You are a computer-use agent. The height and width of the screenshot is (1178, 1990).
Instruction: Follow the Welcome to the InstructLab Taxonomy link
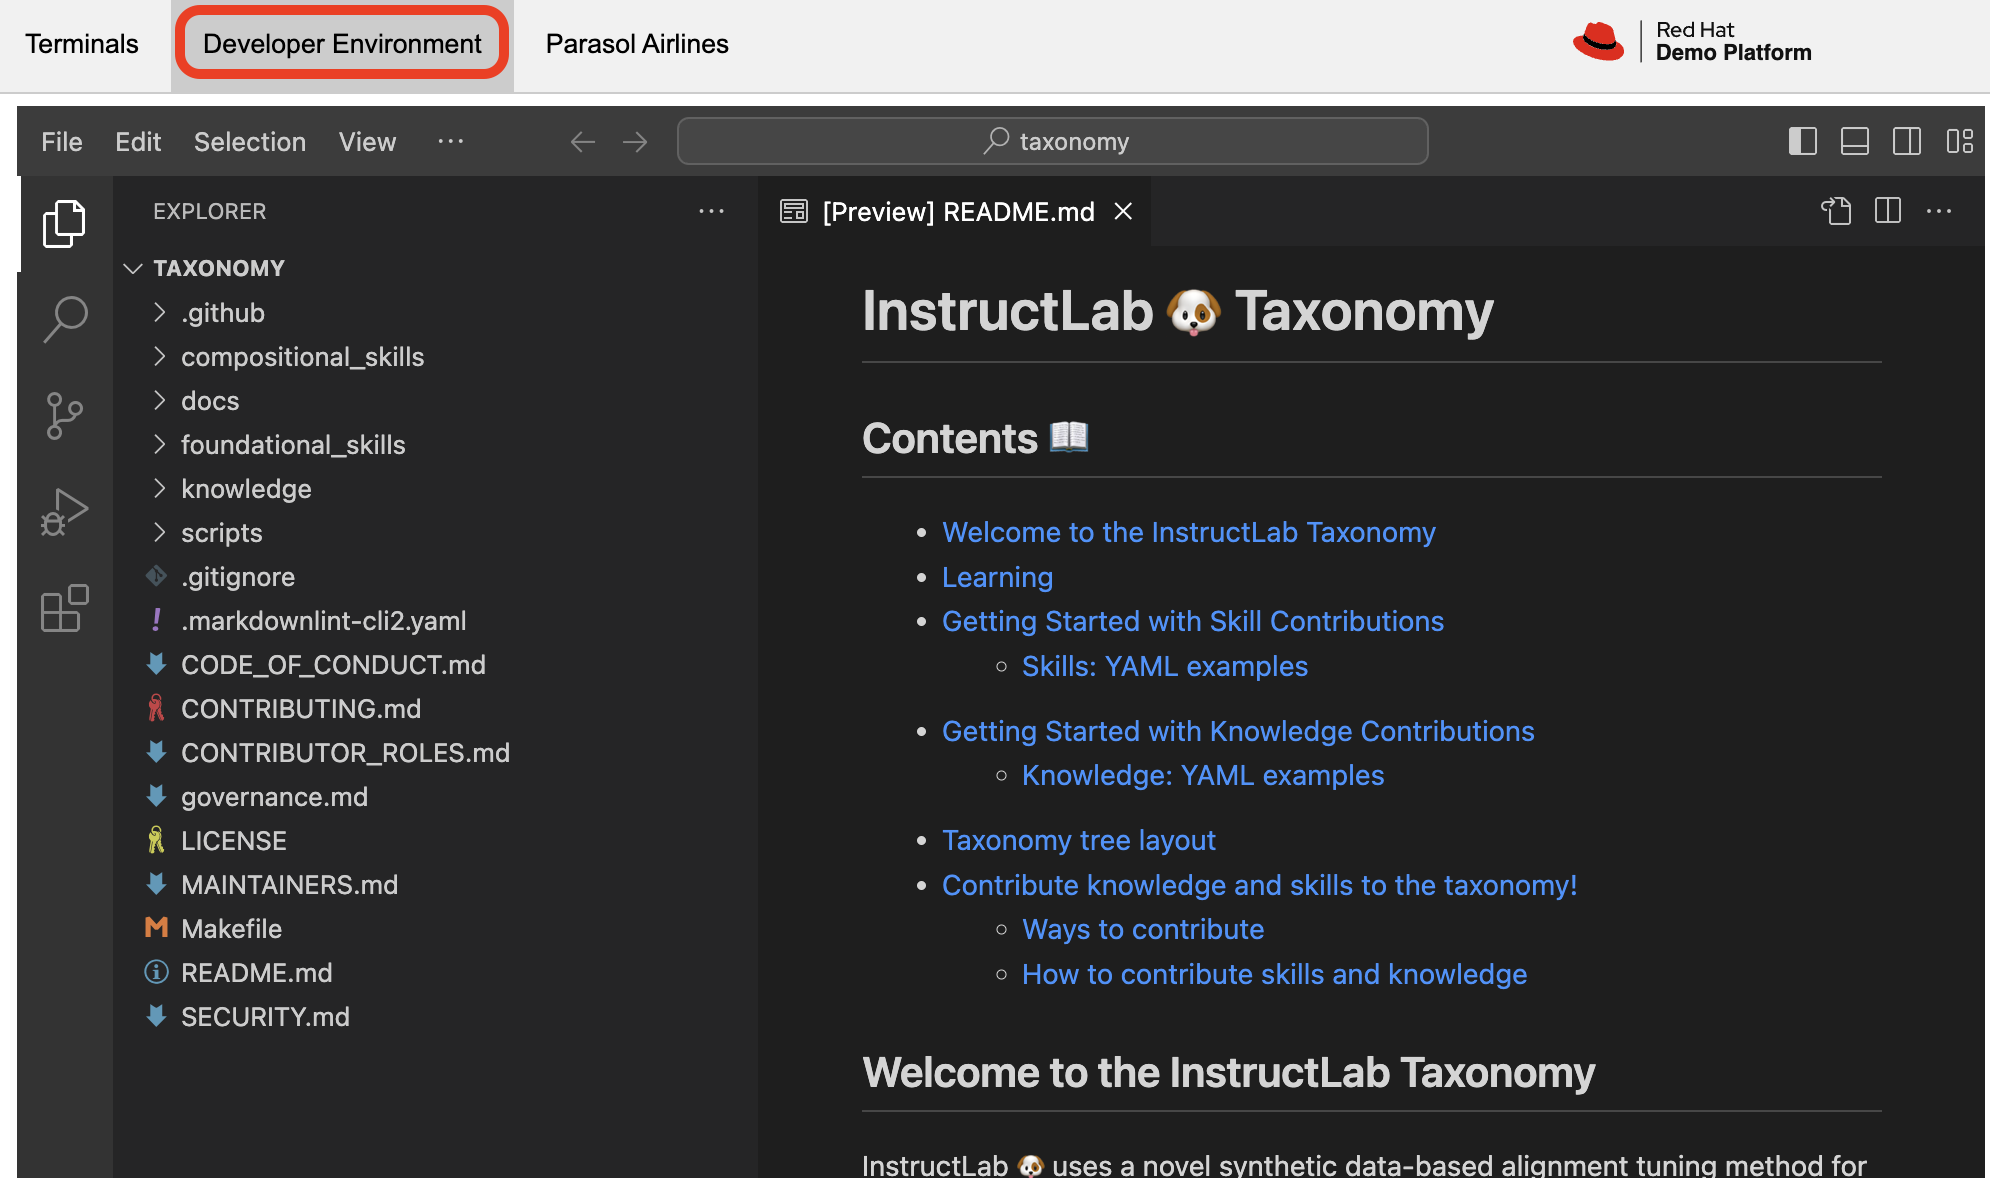click(x=1188, y=532)
